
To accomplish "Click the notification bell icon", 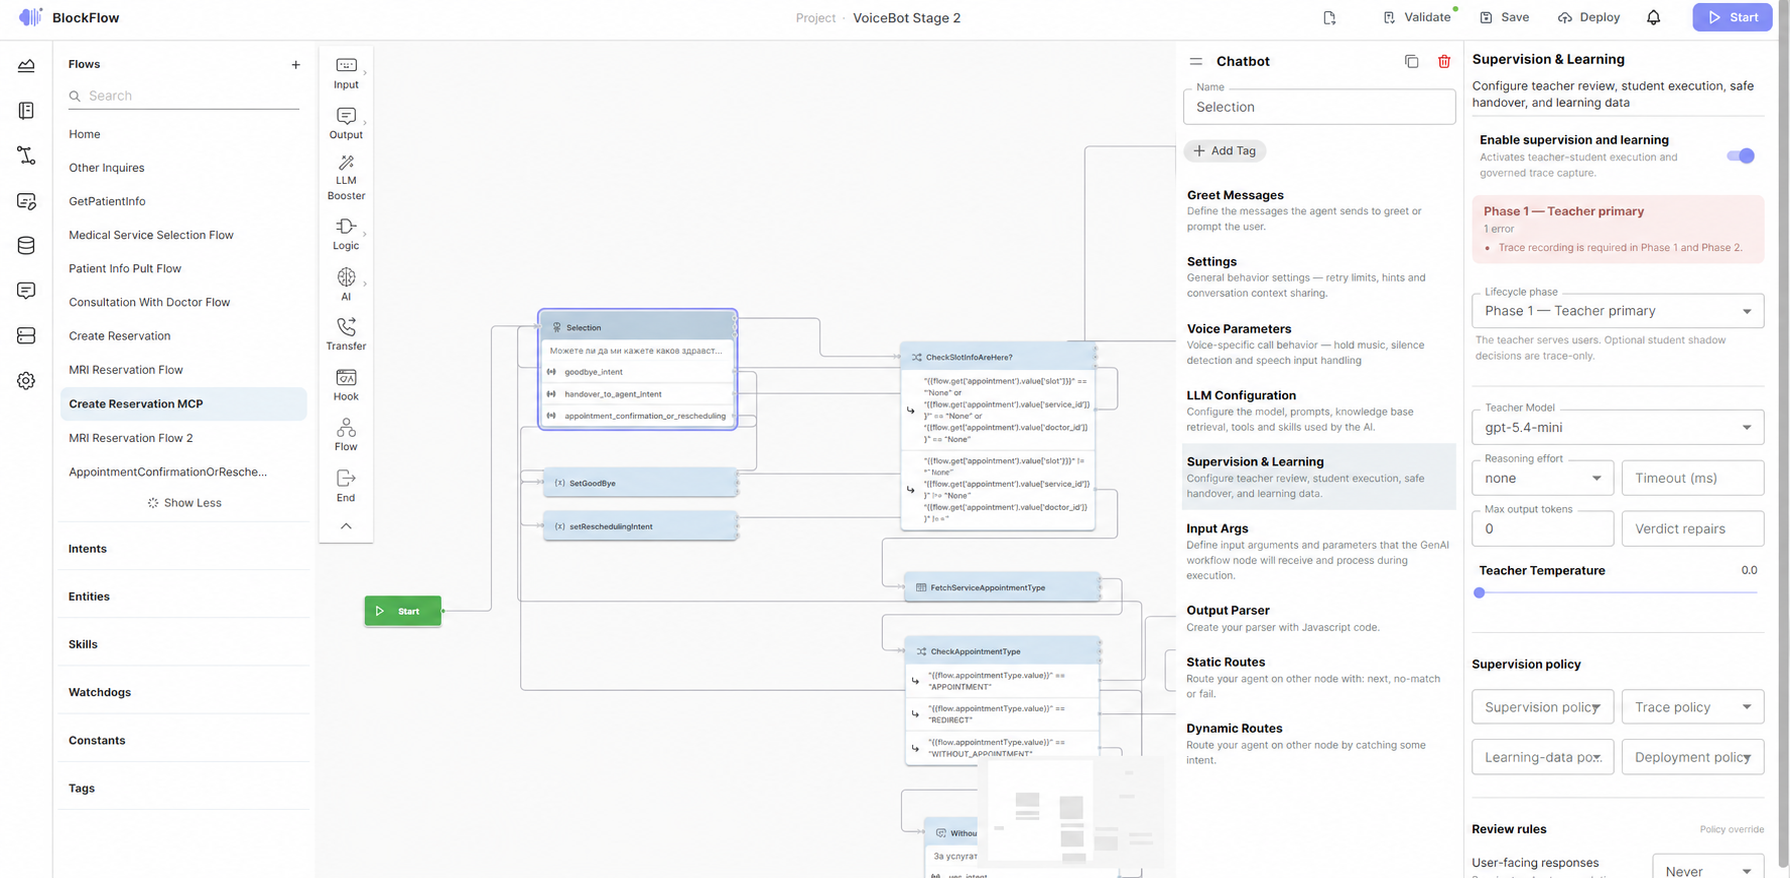I will [1653, 17].
